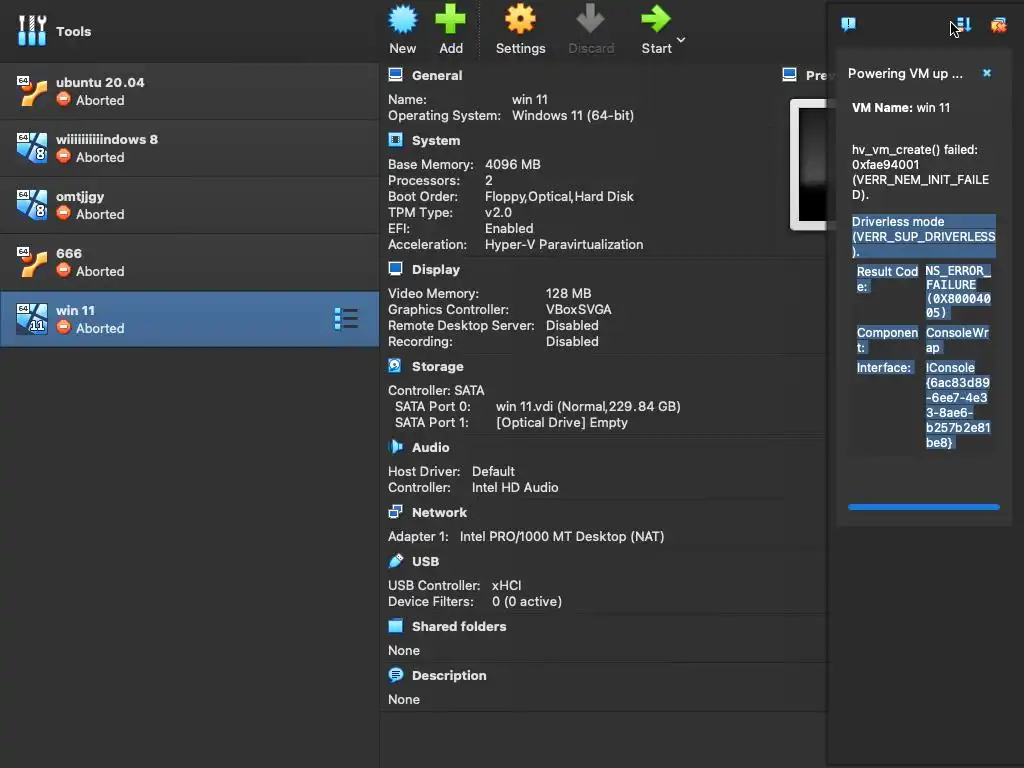Click Boot Order Floppy, Optical, Hard Disk value

(559, 197)
